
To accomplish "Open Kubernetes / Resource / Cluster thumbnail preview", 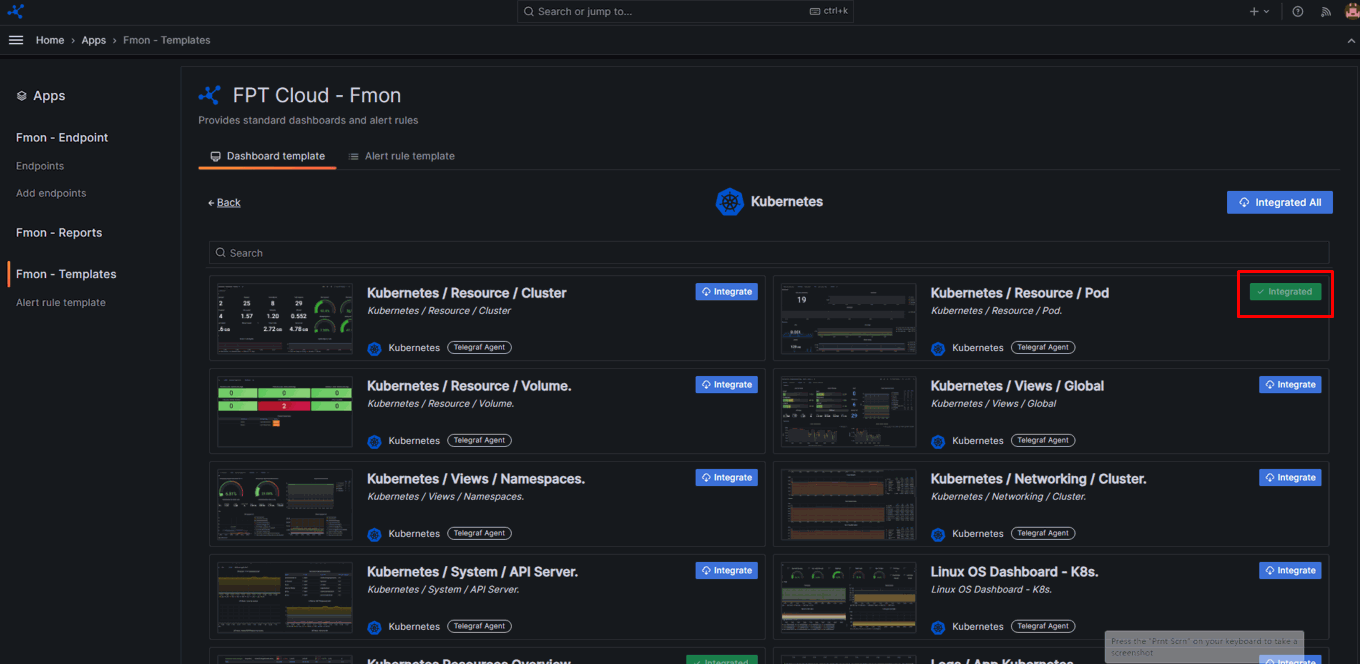I will (285, 319).
